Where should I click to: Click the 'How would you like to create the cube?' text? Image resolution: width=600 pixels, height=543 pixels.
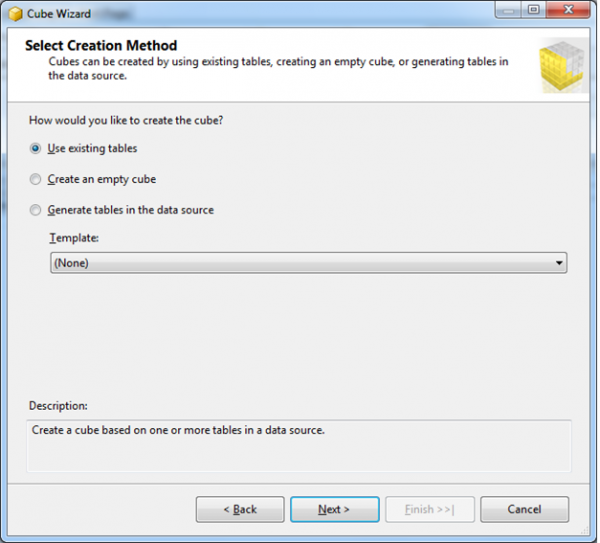coord(126,121)
